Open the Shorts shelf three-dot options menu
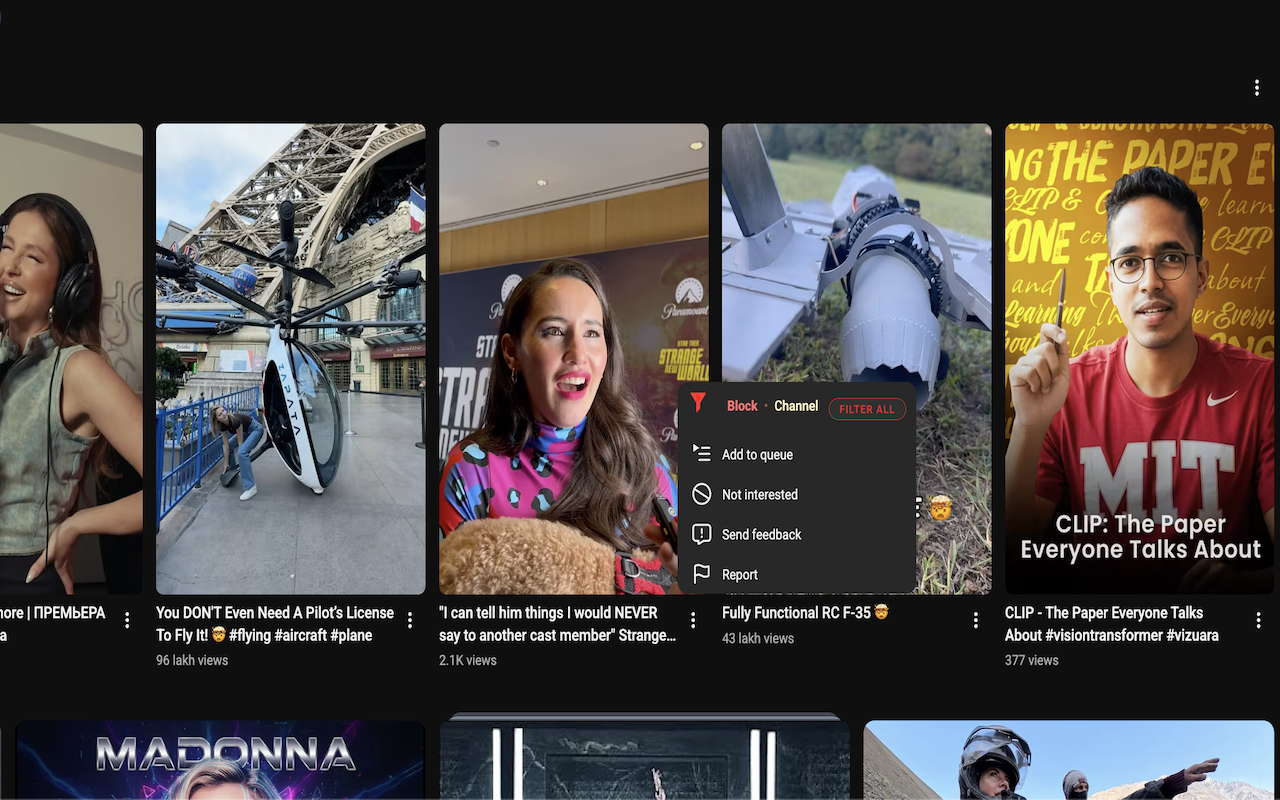 [1257, 88]
